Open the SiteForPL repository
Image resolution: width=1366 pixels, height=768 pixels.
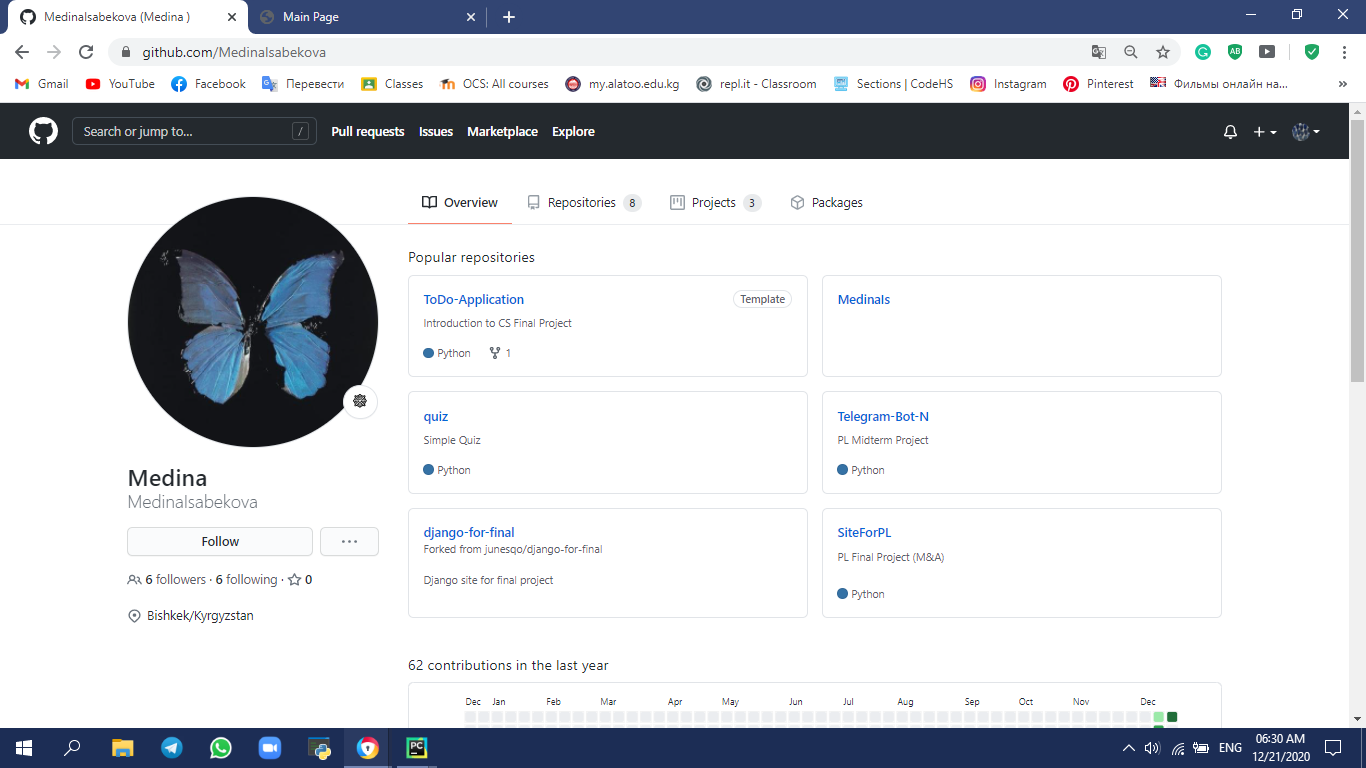click(x=864, y=532)
